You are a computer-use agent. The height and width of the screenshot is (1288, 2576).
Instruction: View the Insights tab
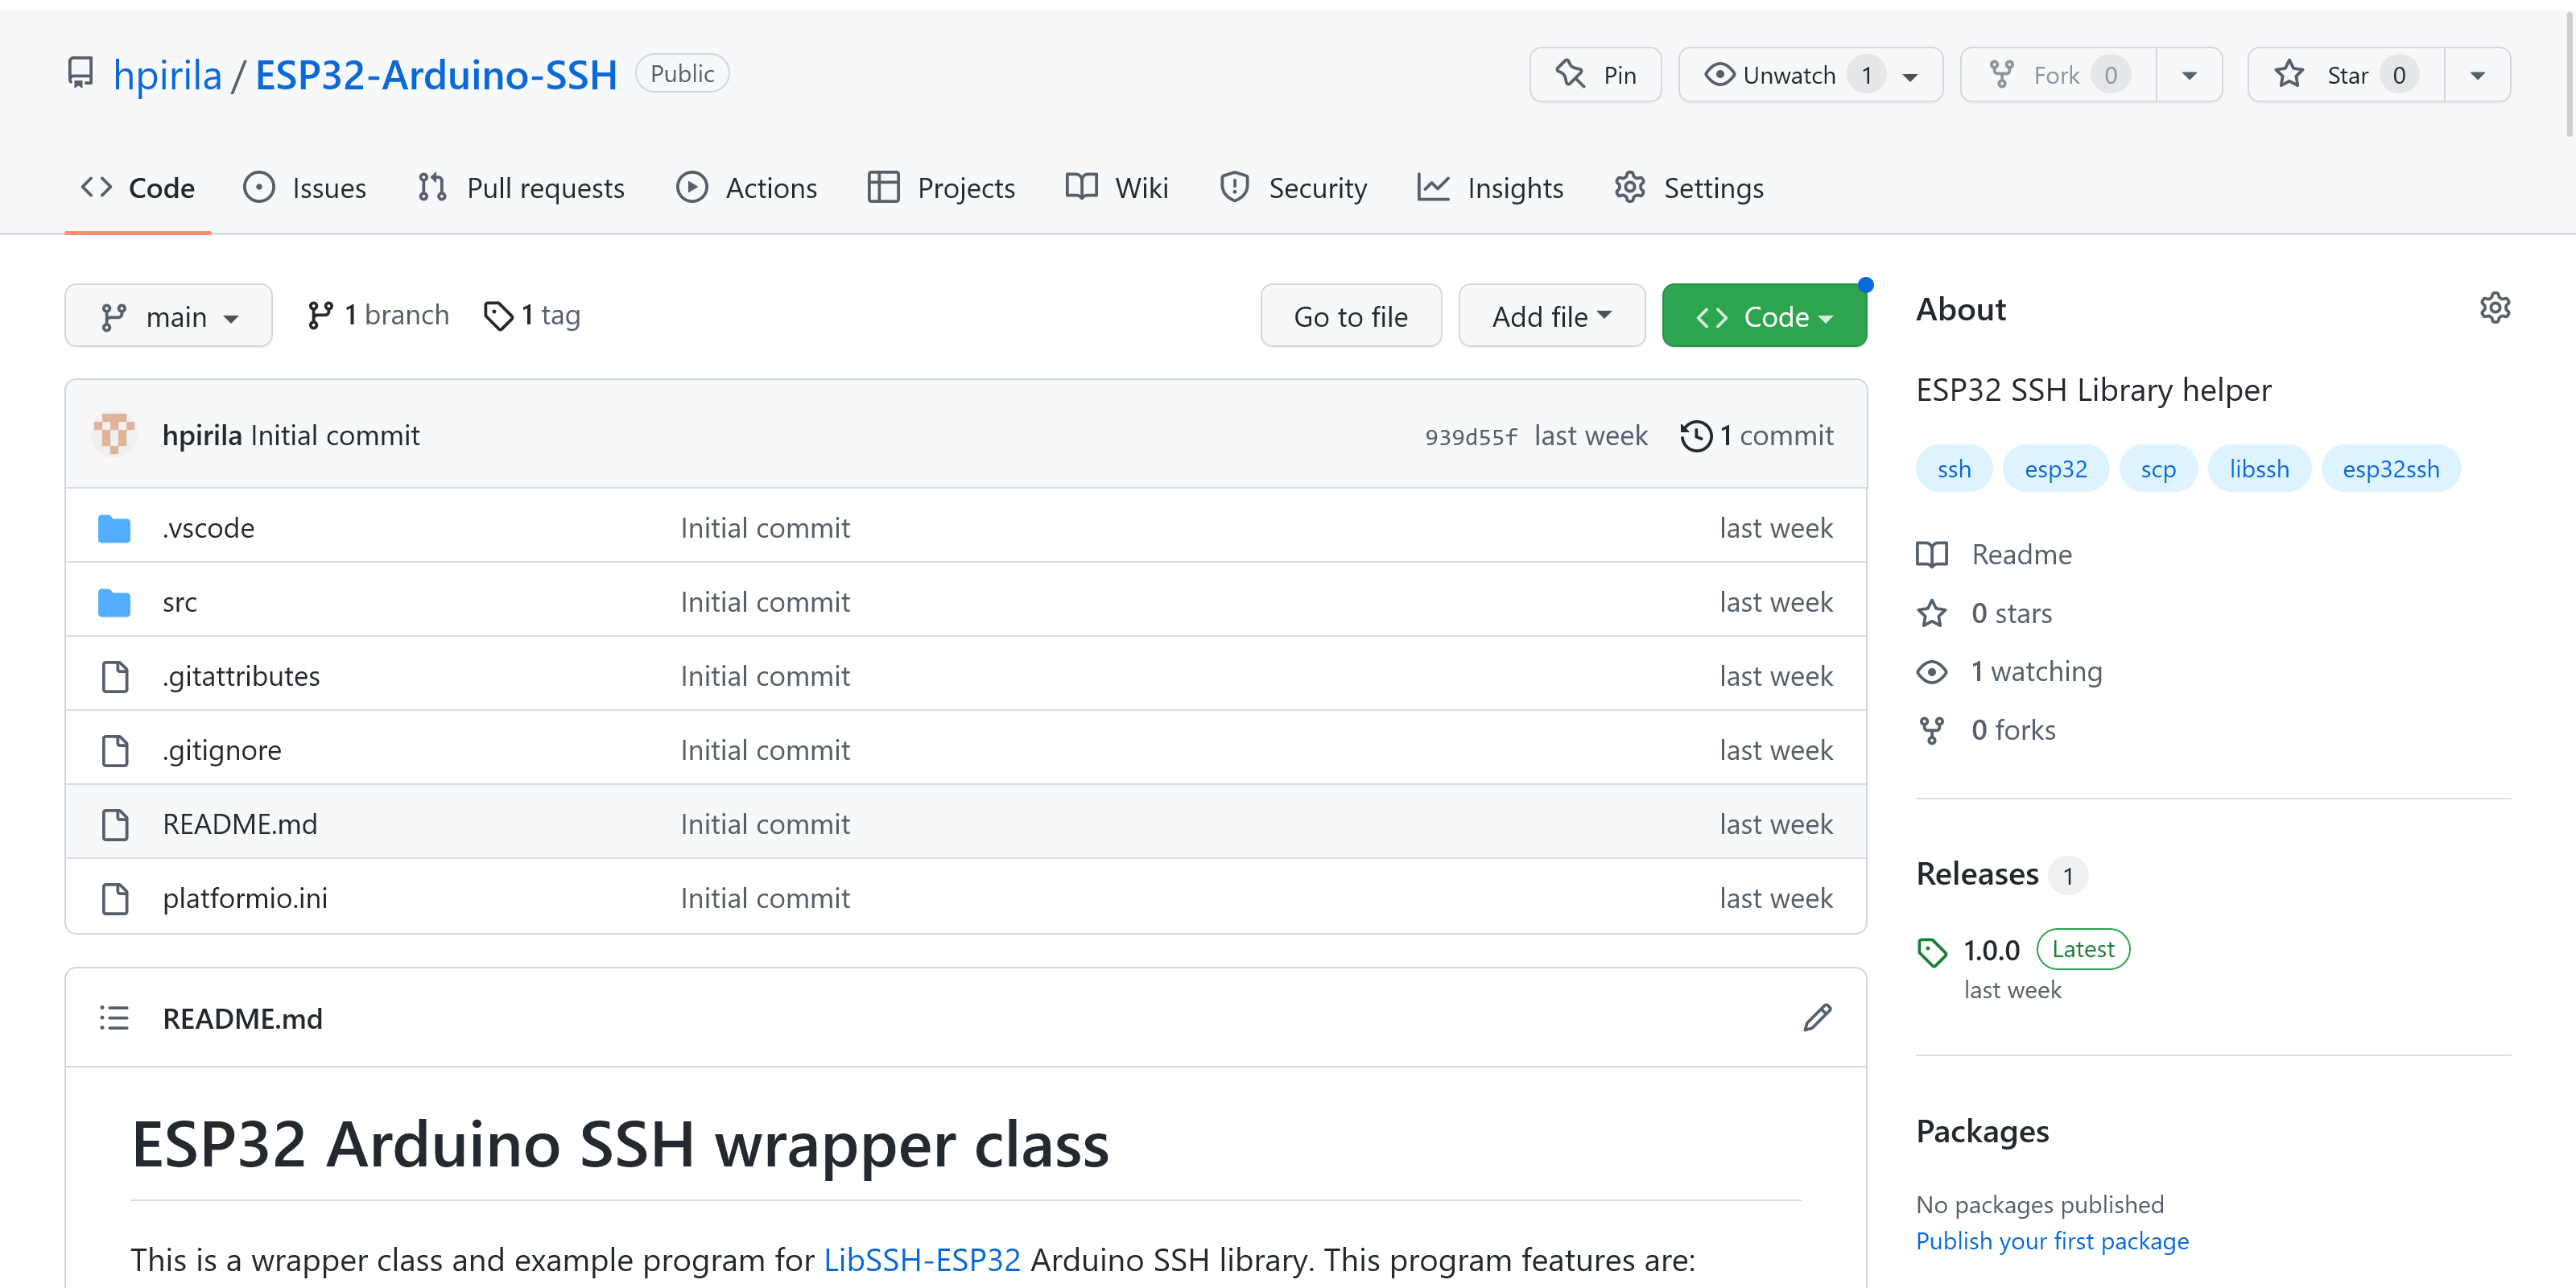[1490, 188]
